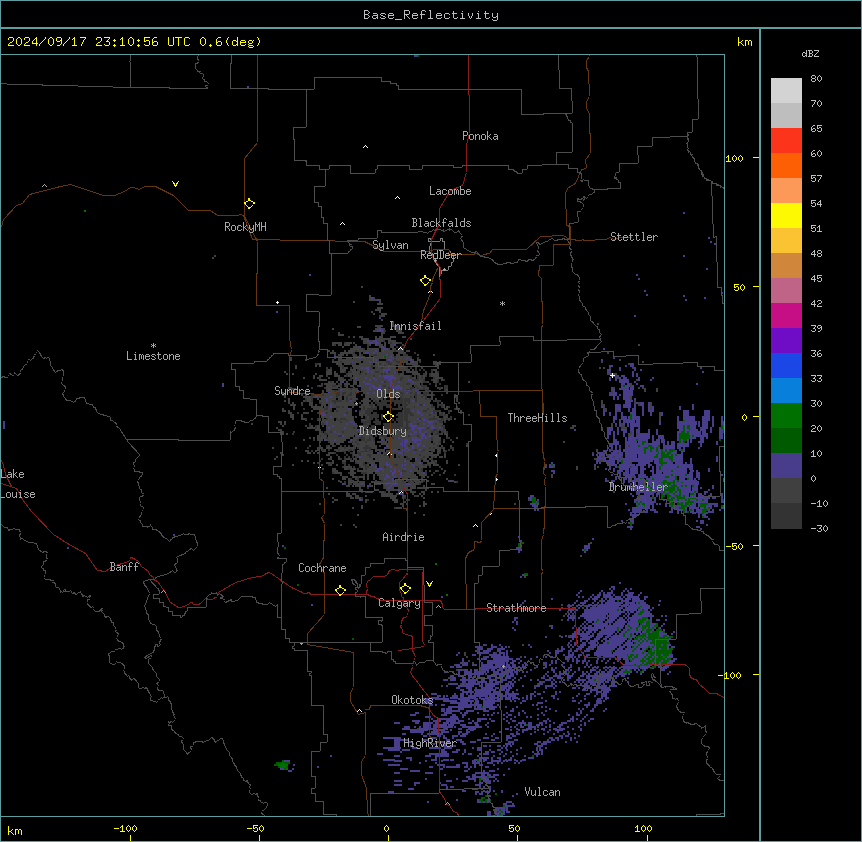
Task: Click the Strathmore label
Action: (516, 608)
